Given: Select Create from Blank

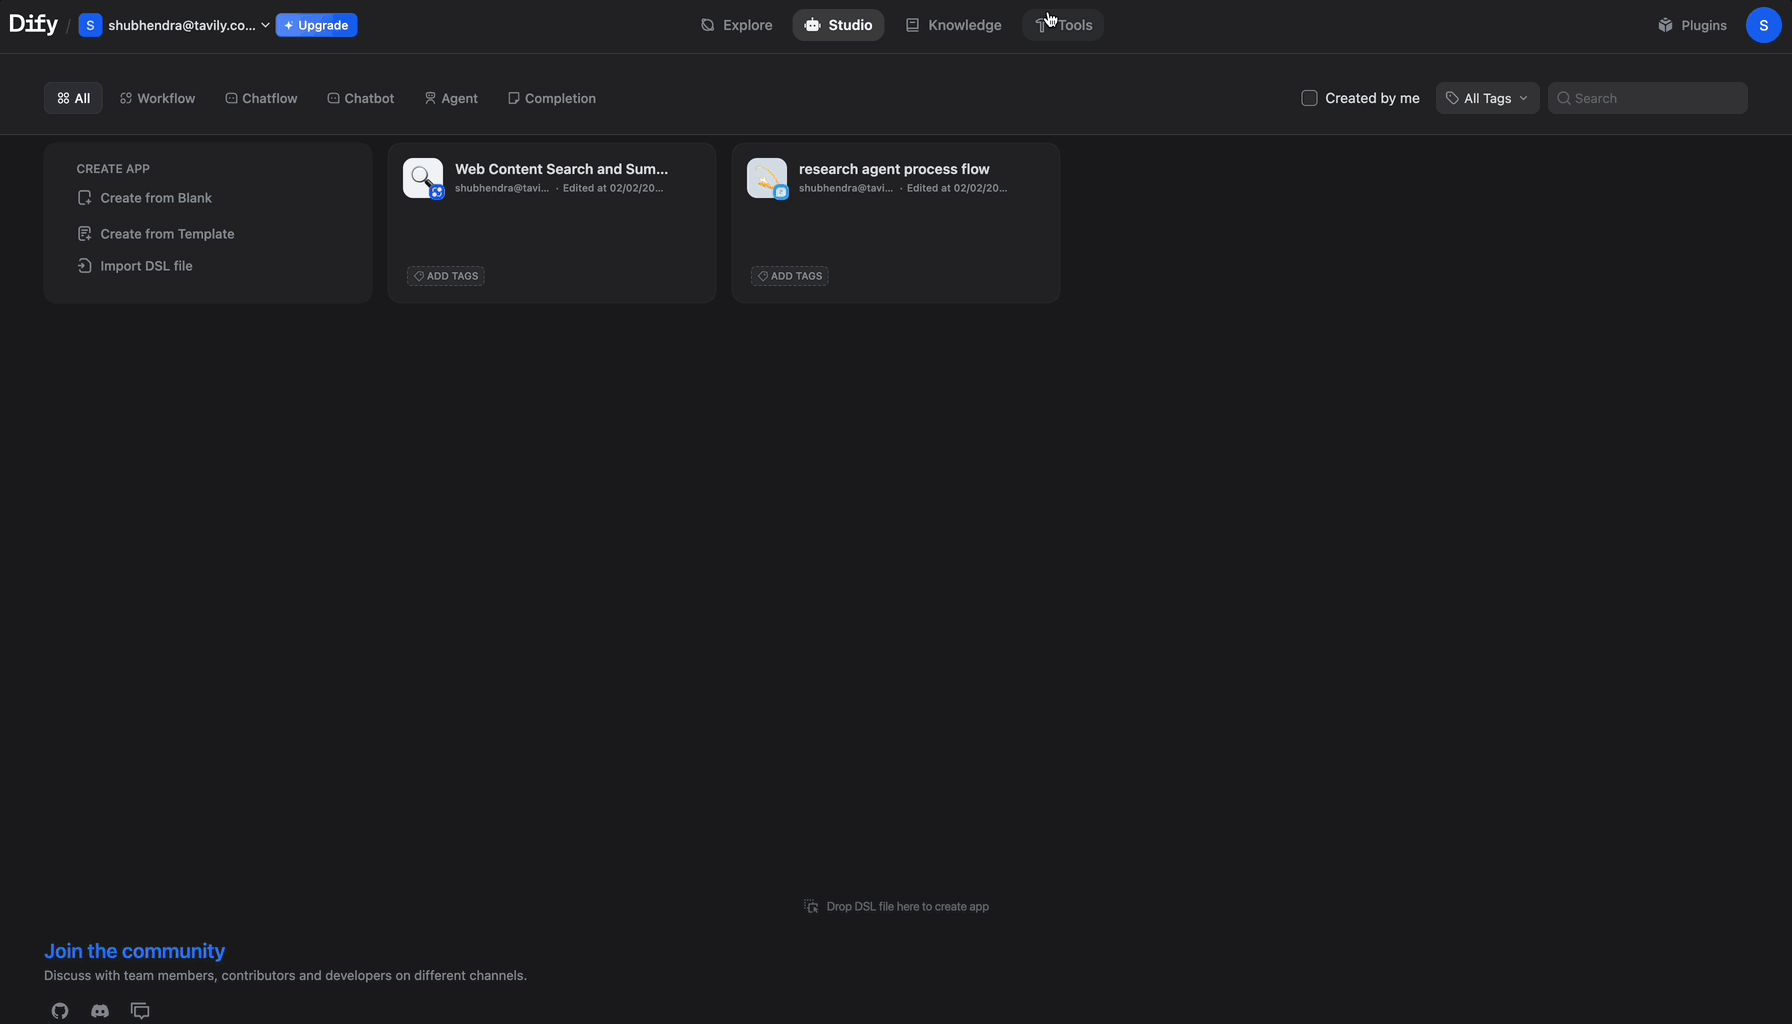Looking at the screenshot, I should (155, 198).
